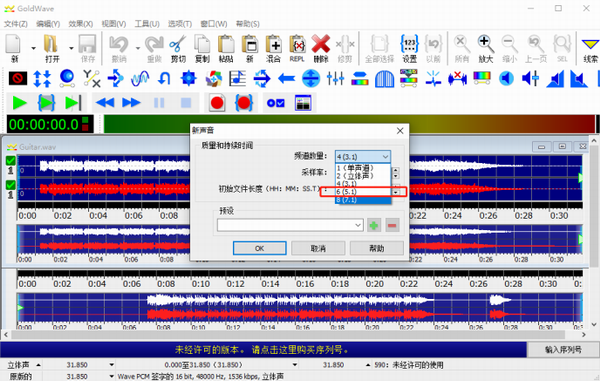Click 取消 to cancel the dialog

(318, 248)
